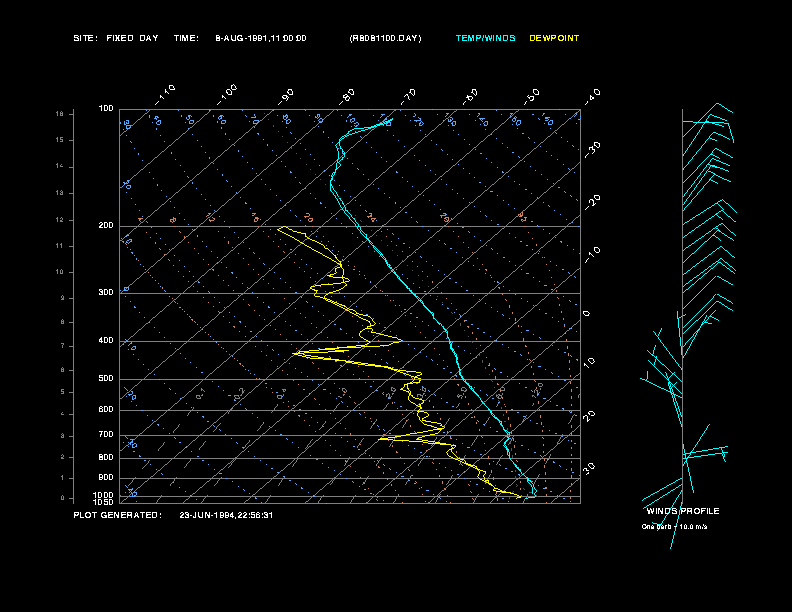
Task: Click the -80 isotherm label above the chart
Action: coord(347,97)
